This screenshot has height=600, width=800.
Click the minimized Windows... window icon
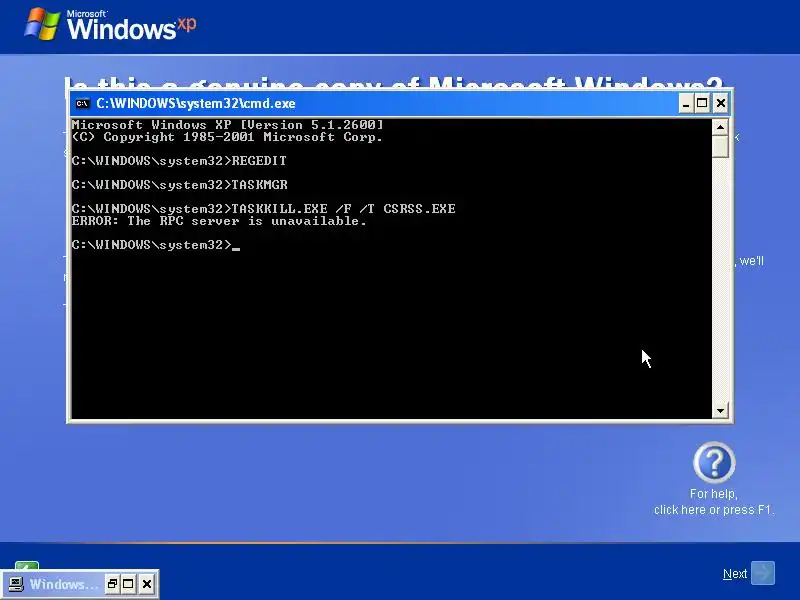pos(16,584)
